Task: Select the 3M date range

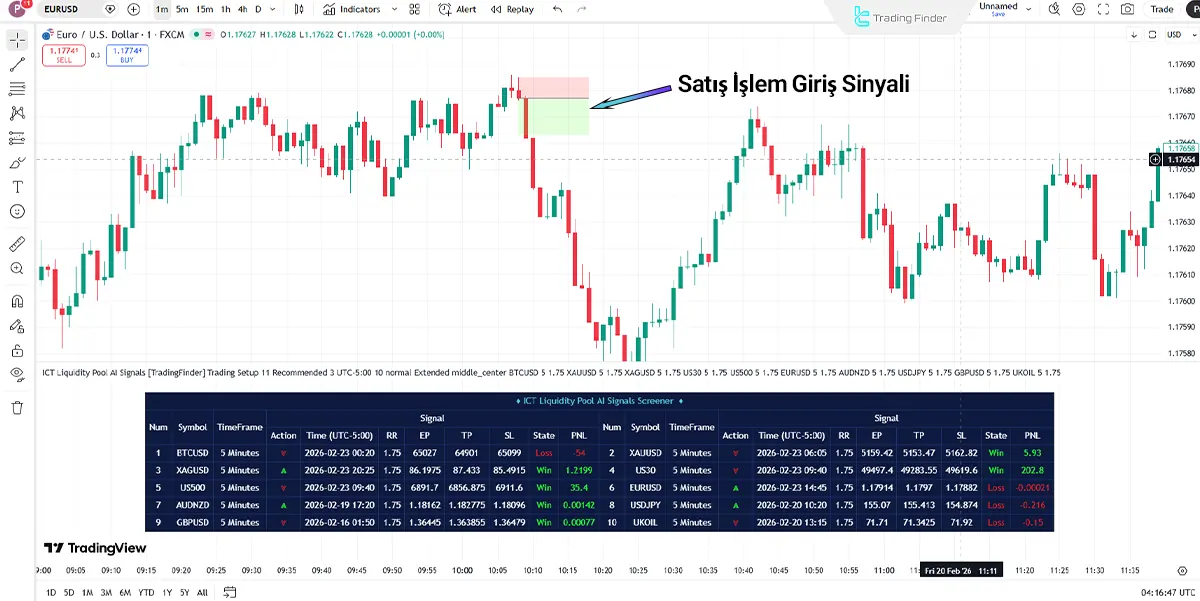Action: [106, 592]
